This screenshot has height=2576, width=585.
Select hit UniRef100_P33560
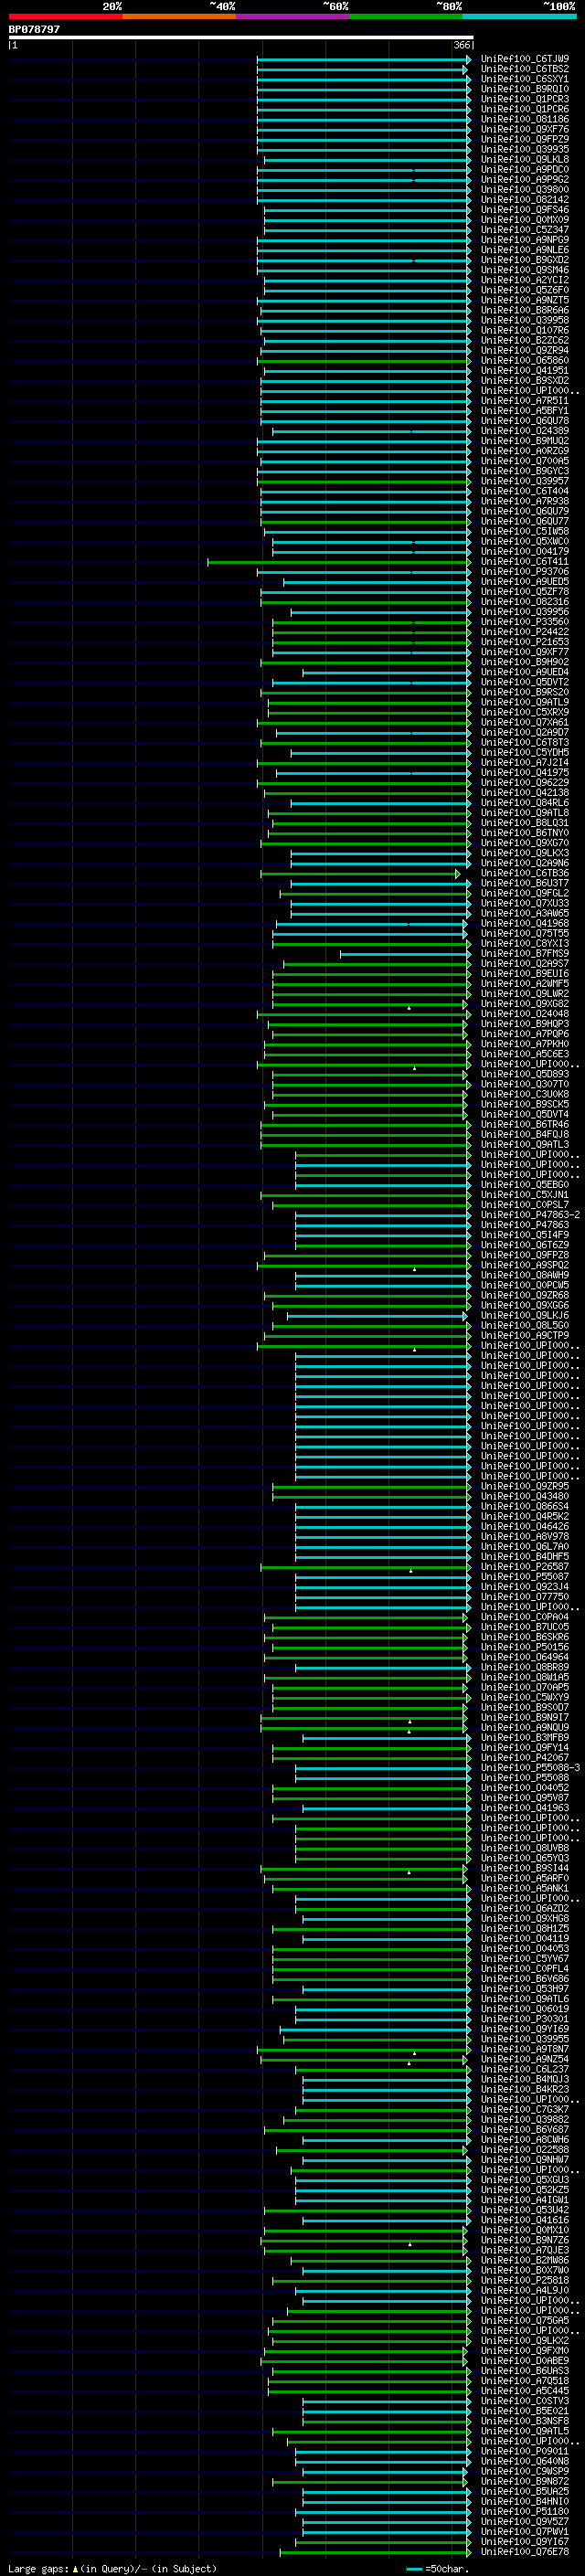525,621
